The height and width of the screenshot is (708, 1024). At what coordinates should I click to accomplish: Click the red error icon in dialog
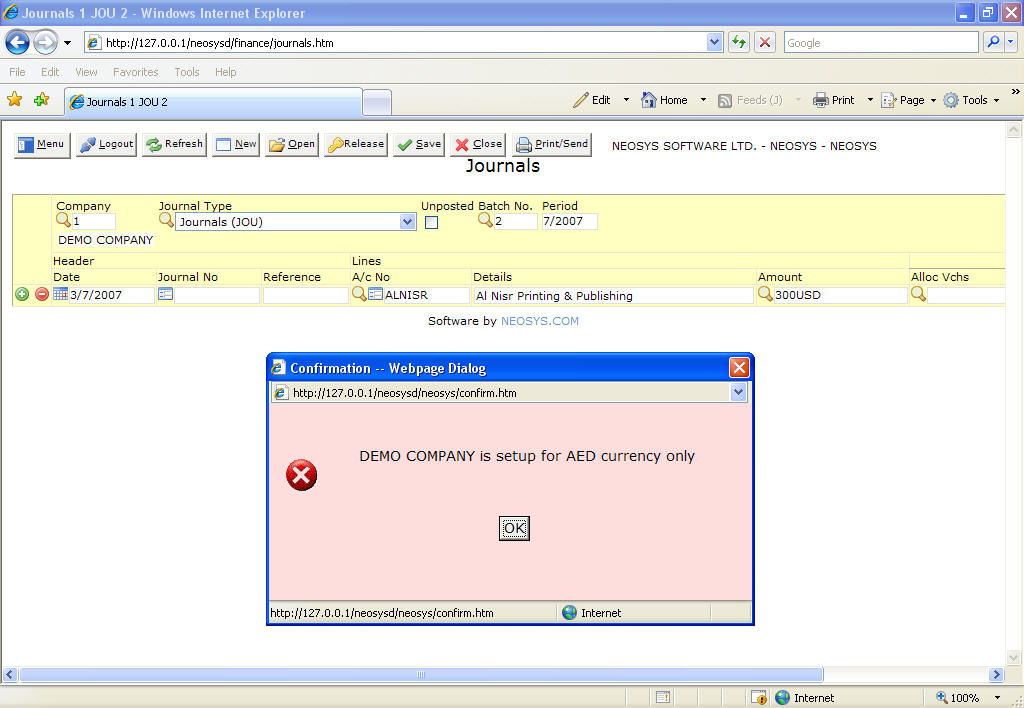pyautogui.click(x=302, y=475)
